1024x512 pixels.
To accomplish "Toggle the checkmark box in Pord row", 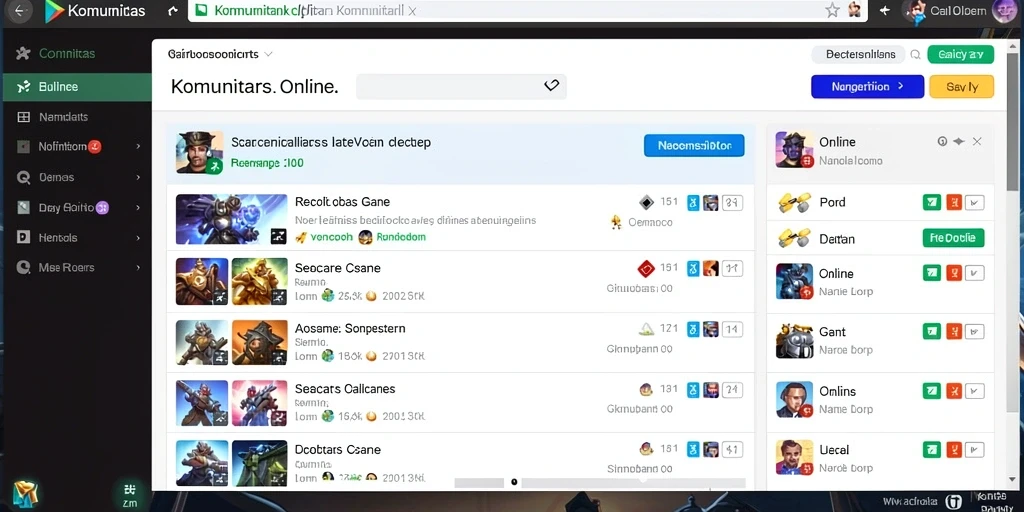I will 975,202.
